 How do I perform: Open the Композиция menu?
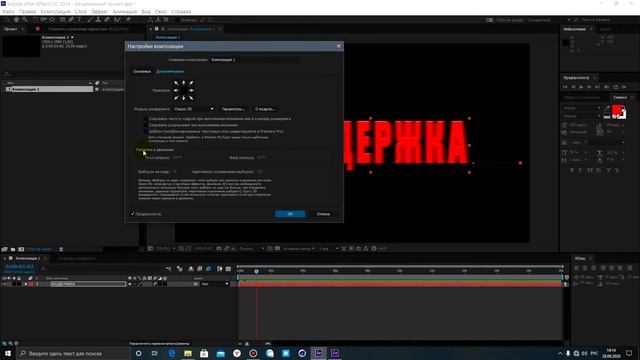[x=56, y=11]
